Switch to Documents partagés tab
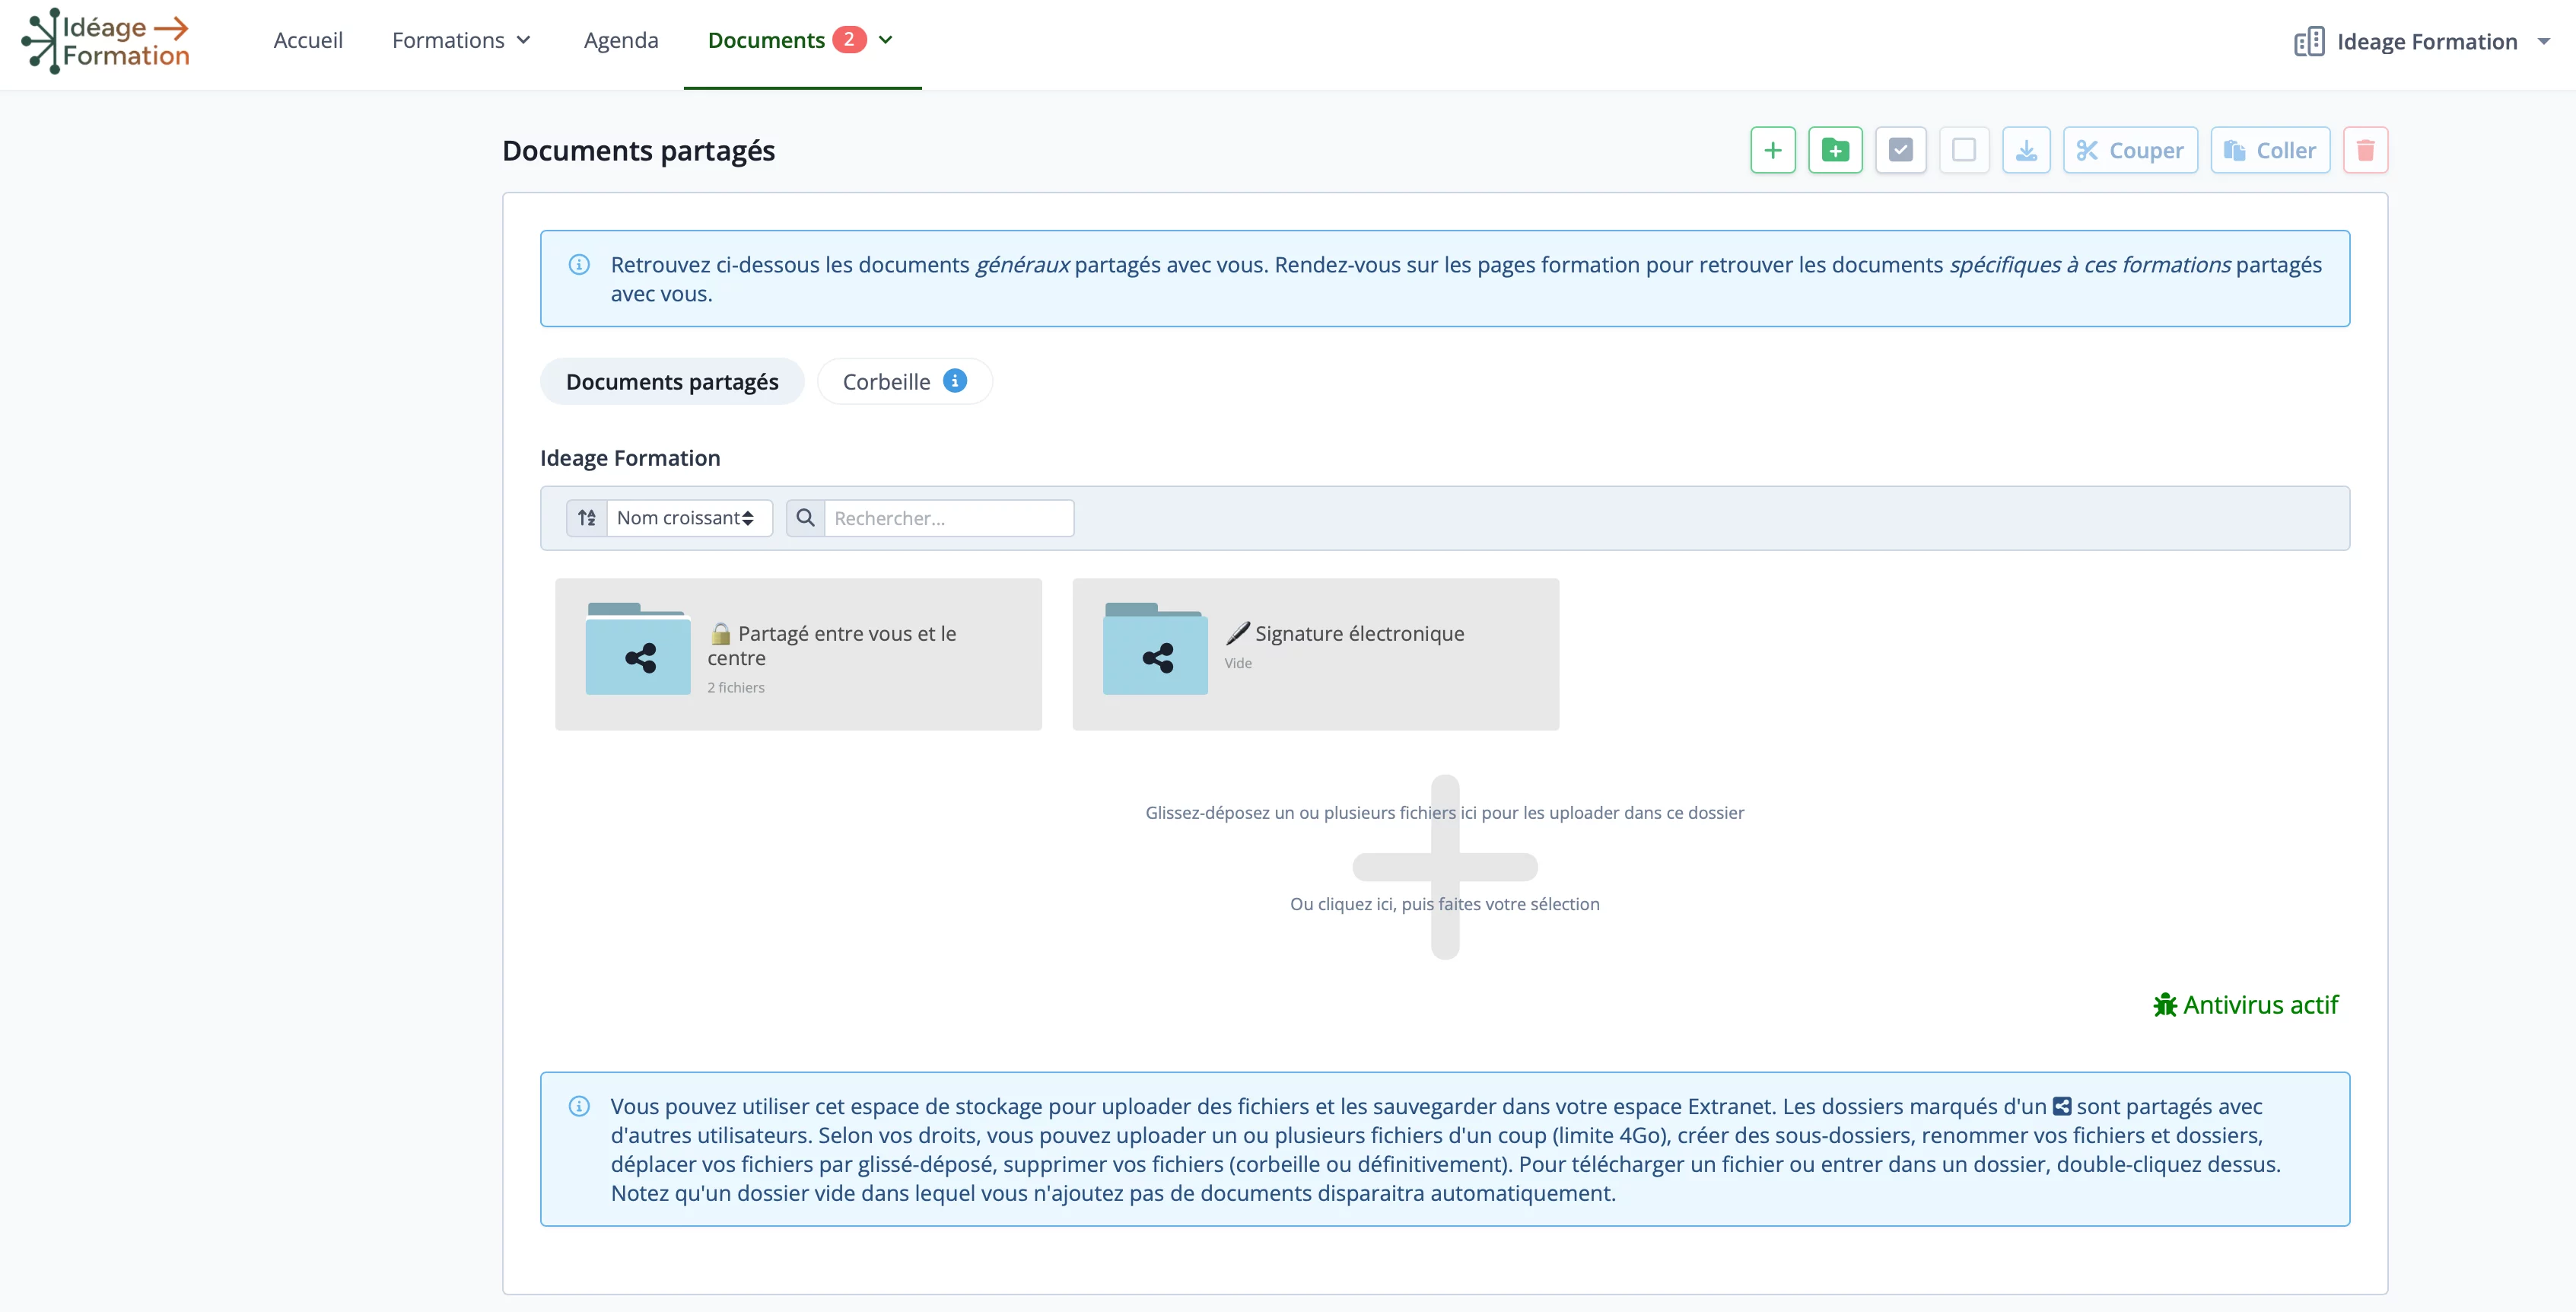 (672, 381)
